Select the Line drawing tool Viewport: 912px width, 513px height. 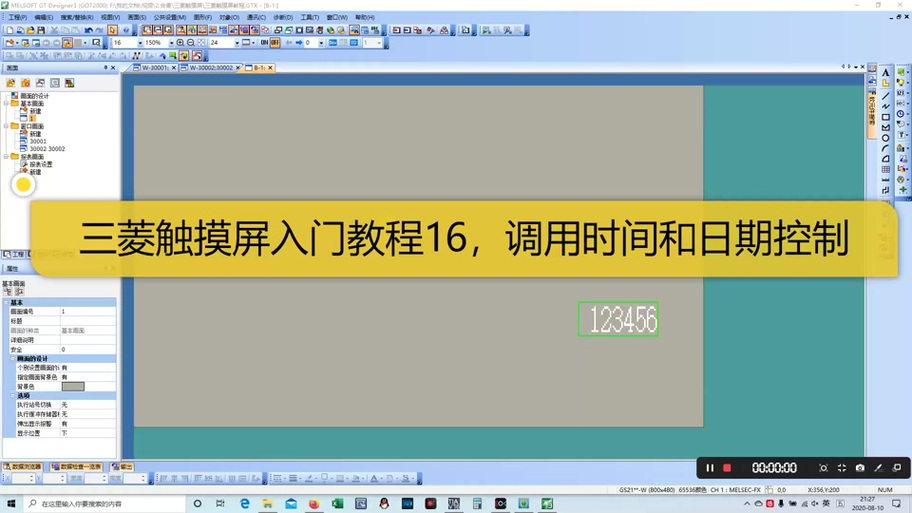coord(885,95)
